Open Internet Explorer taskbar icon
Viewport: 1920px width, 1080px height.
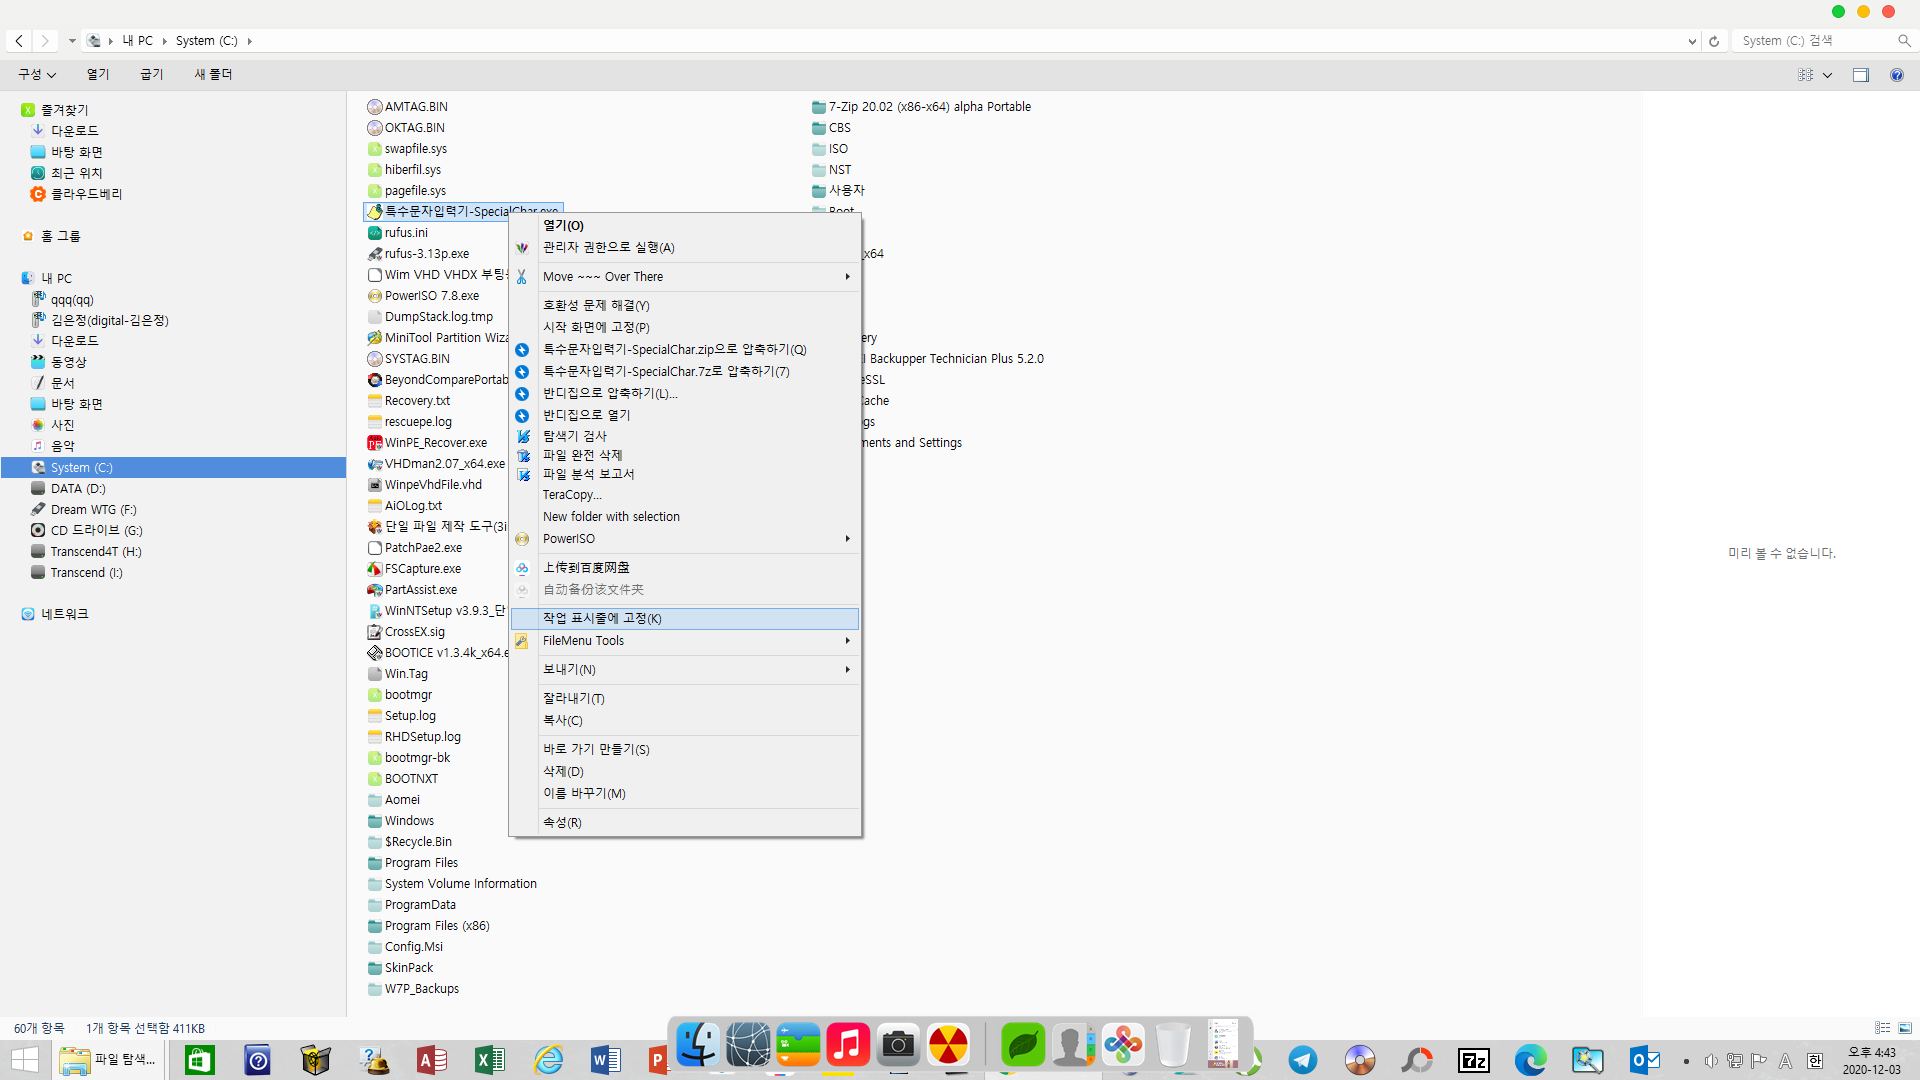548,1060
